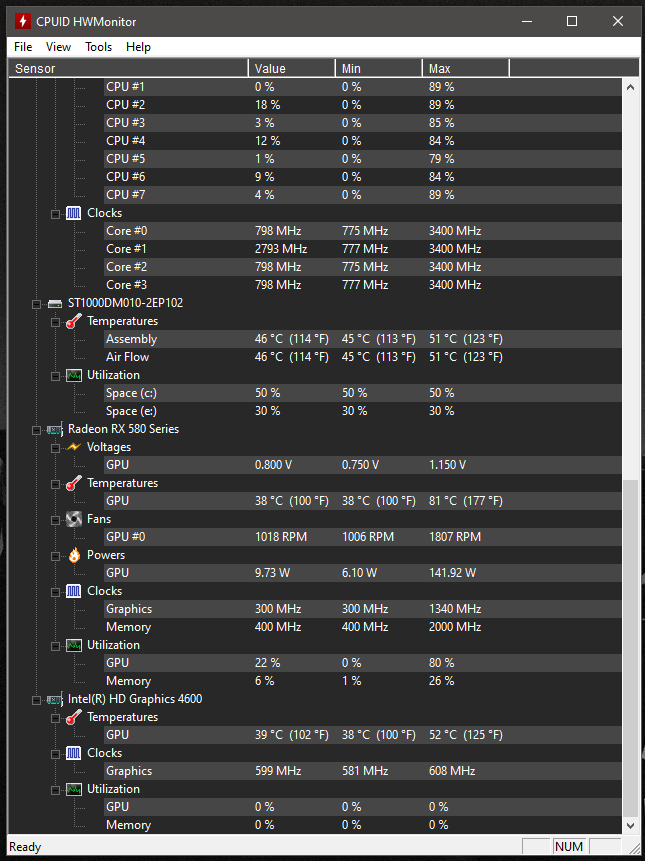Click the Intel HD Graphics 4600 card icon
The height and width of the screenshot is (865, 645).
(x=54, y=700)
